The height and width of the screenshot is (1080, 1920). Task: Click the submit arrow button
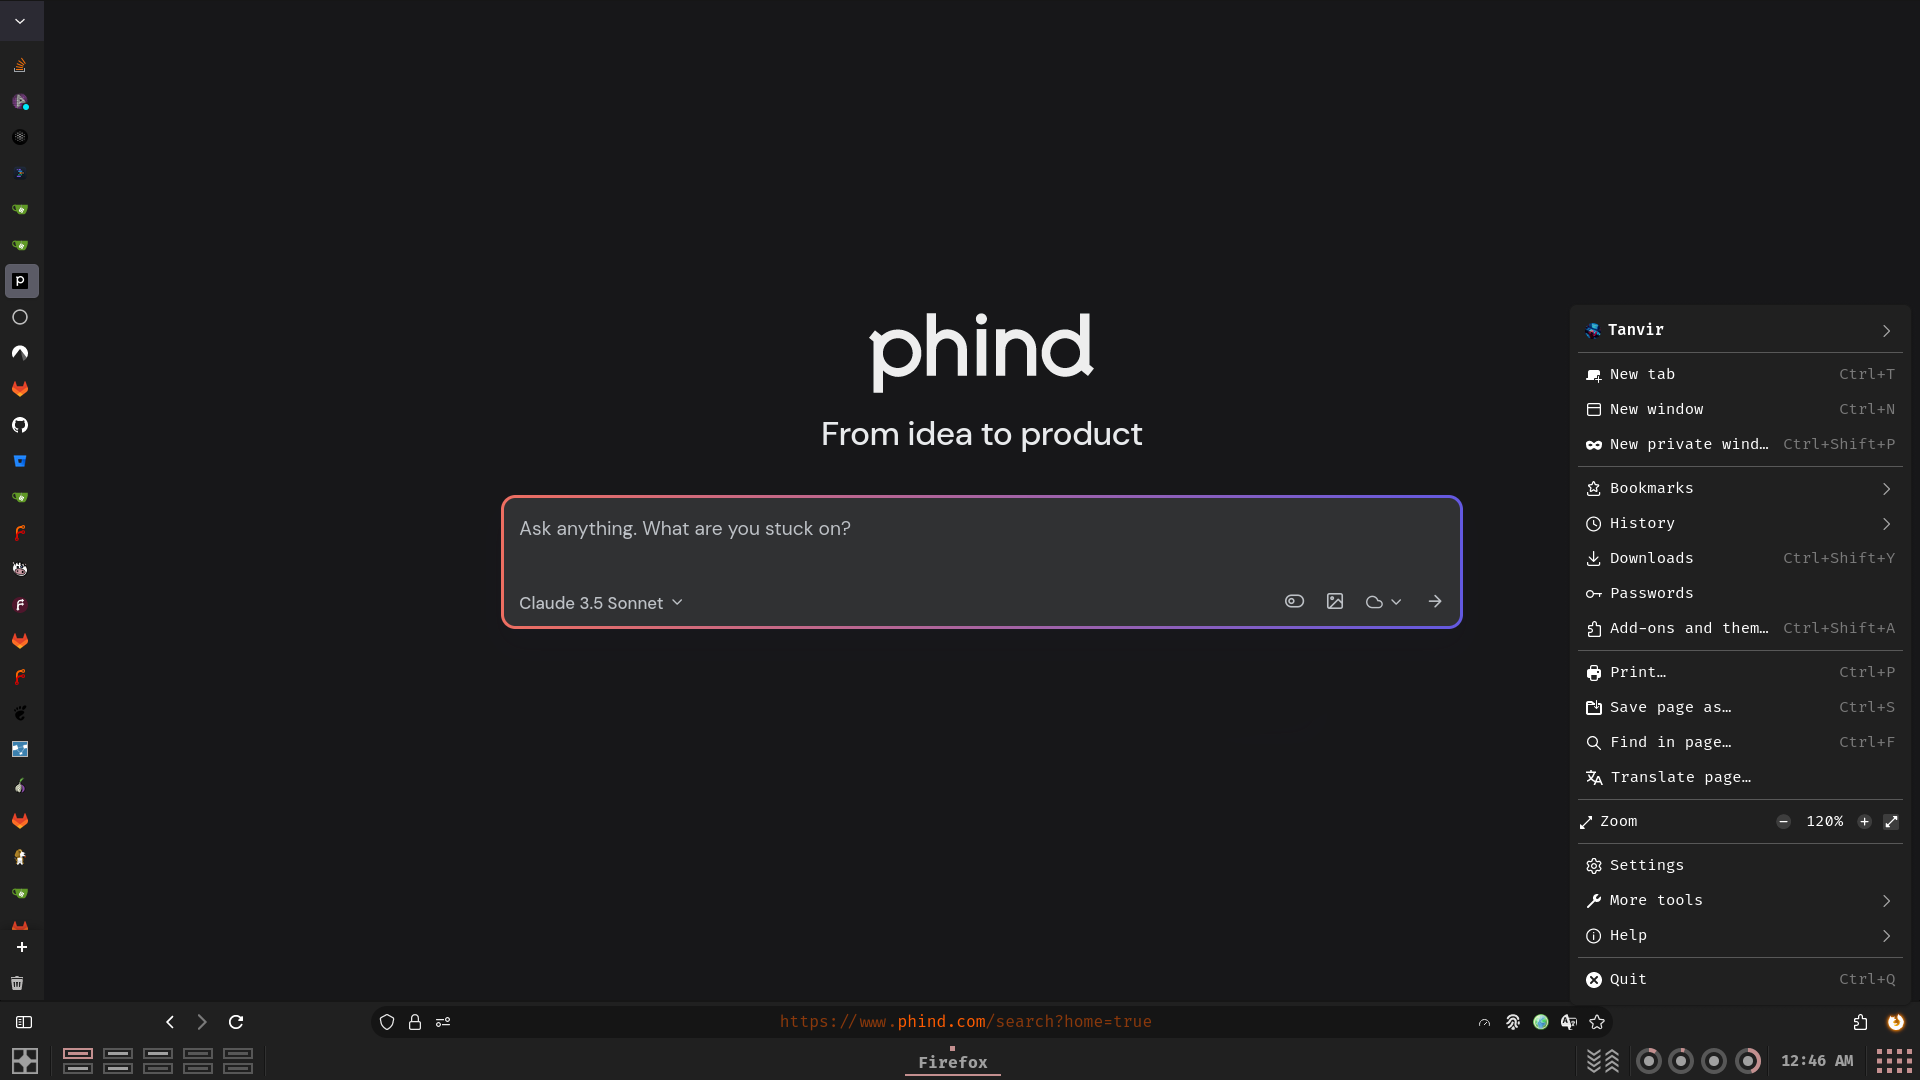coord(1435,601)
